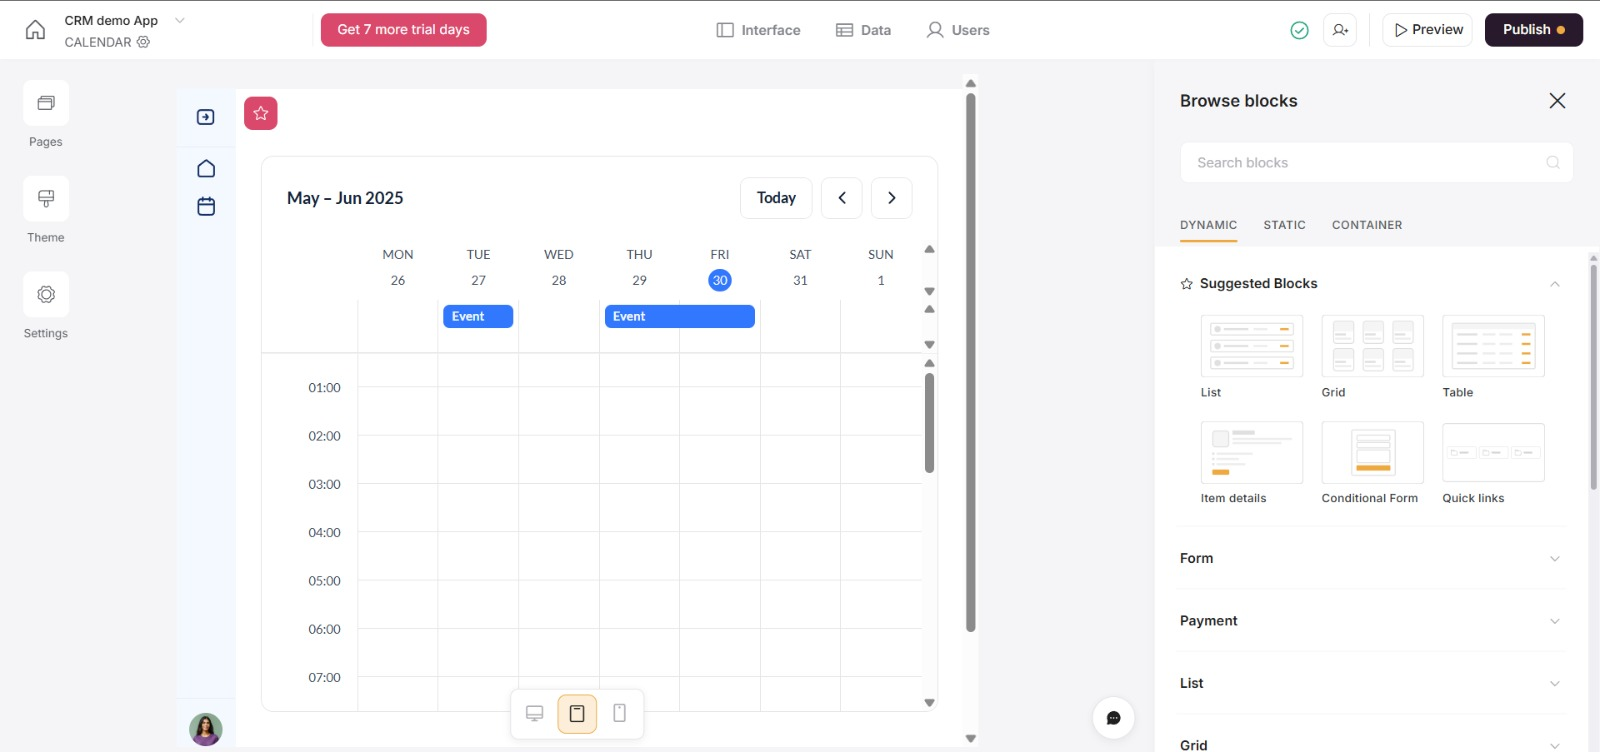
Task: Click the SUN 1 column header
Action: pos(881,267)
